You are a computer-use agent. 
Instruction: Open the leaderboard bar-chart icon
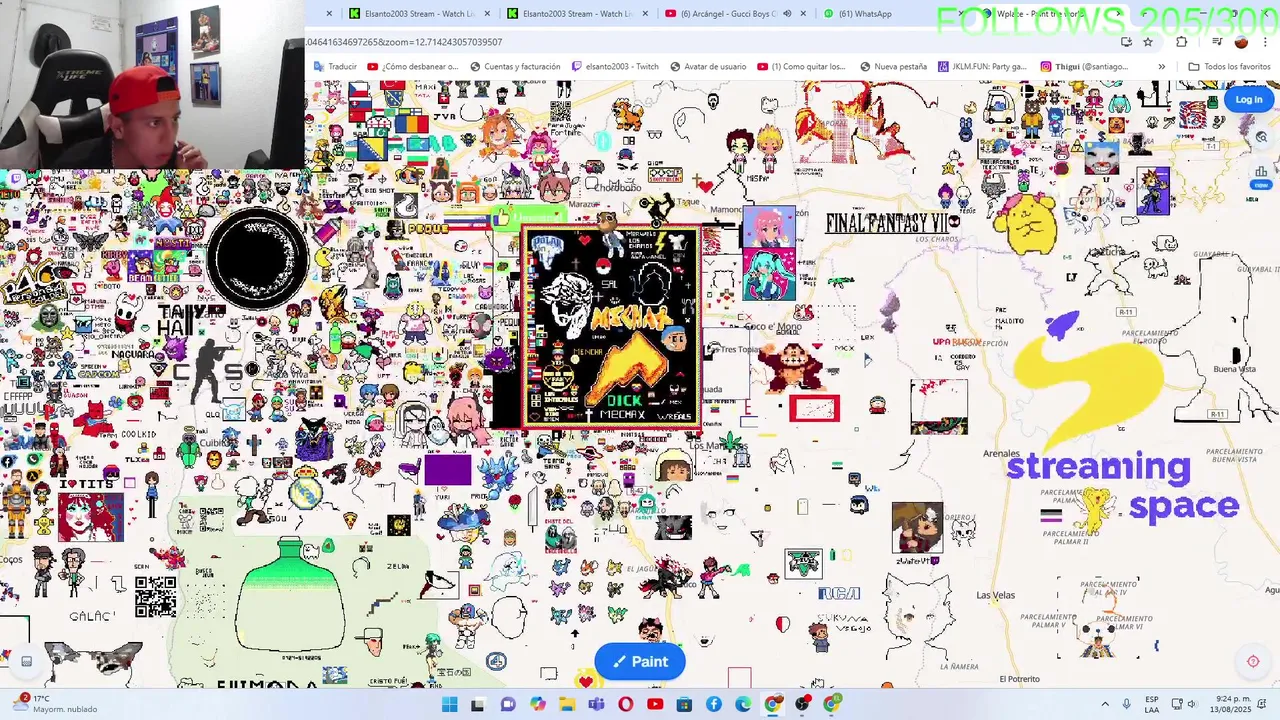(1261, 171)
